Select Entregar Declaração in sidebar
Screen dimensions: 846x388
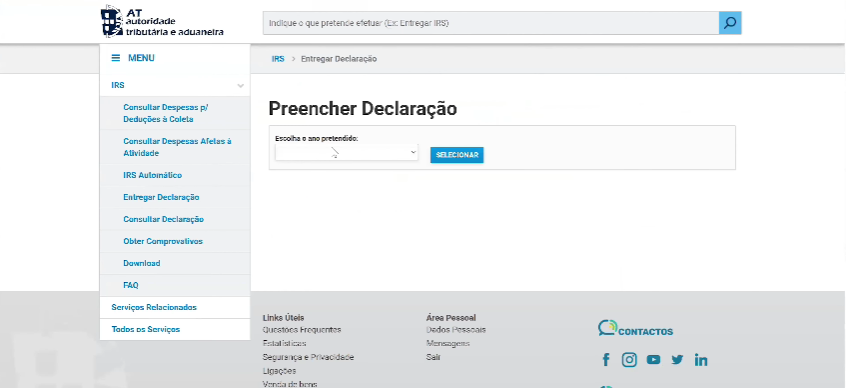(161, 198)
